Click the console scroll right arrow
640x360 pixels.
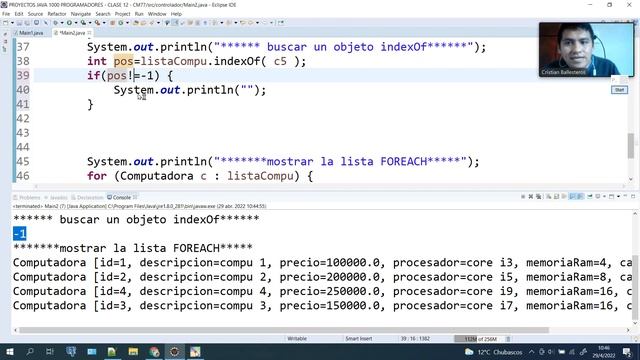[628, 330]
